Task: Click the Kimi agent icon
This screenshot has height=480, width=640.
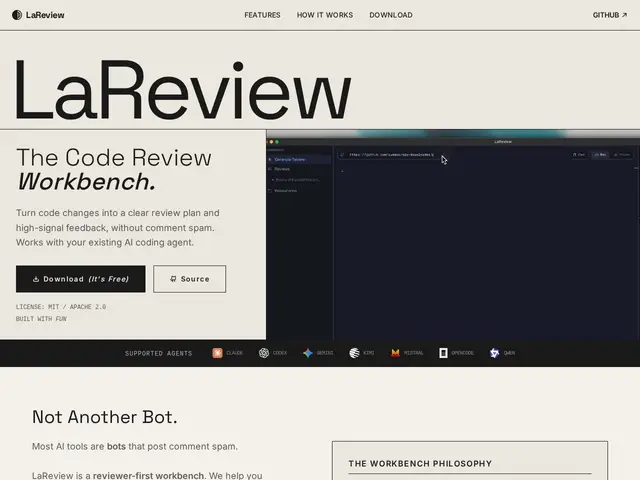Action: tap(354, 353)
